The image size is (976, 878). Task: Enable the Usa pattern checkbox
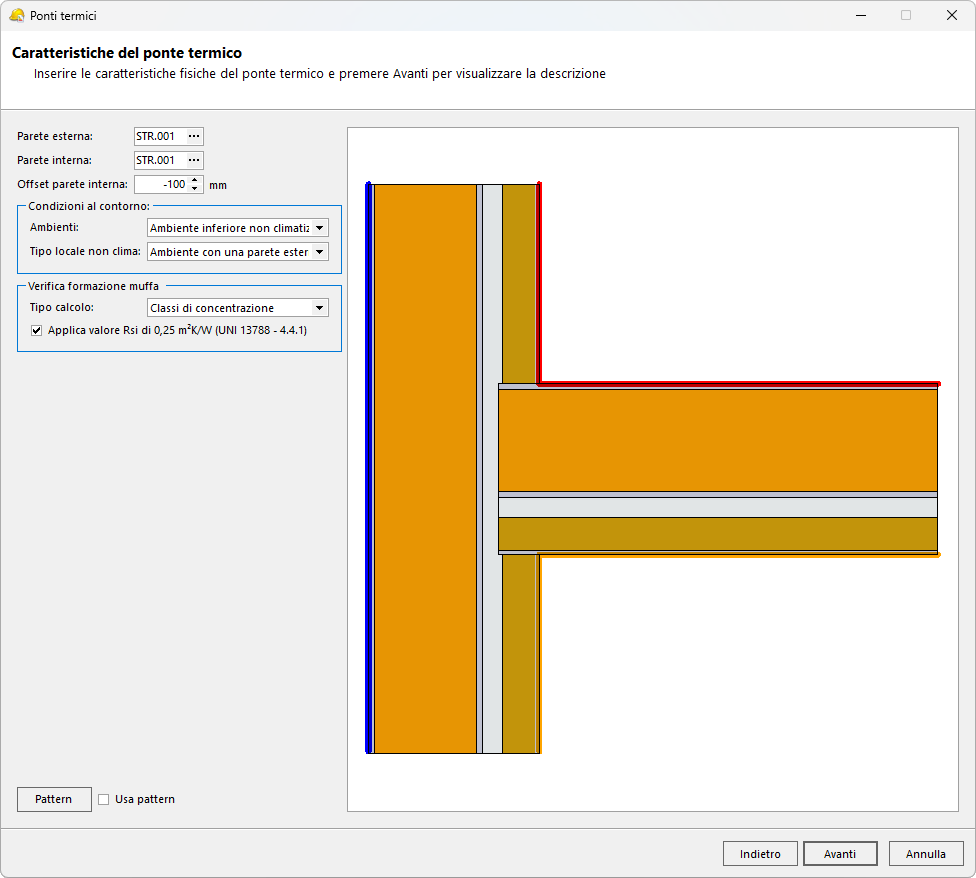click(x=104, y=799)
